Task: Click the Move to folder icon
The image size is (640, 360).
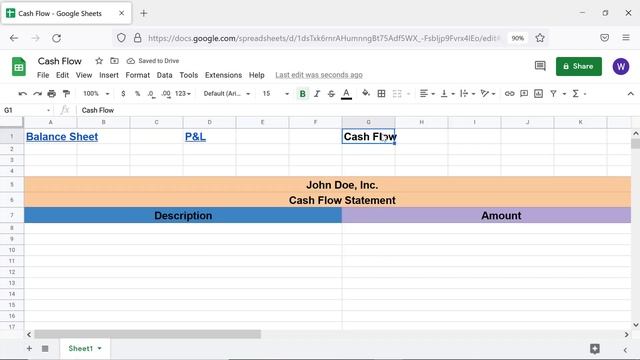Action: 114,61
